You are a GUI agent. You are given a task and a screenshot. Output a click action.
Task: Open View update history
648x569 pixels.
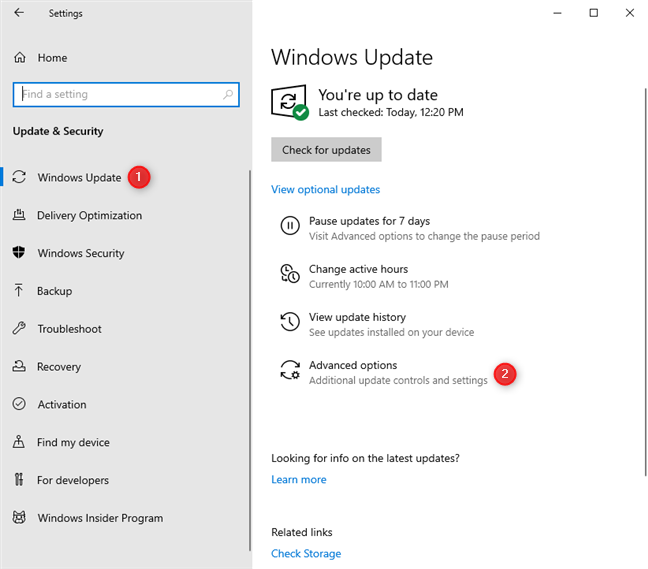tap(357, 317)
